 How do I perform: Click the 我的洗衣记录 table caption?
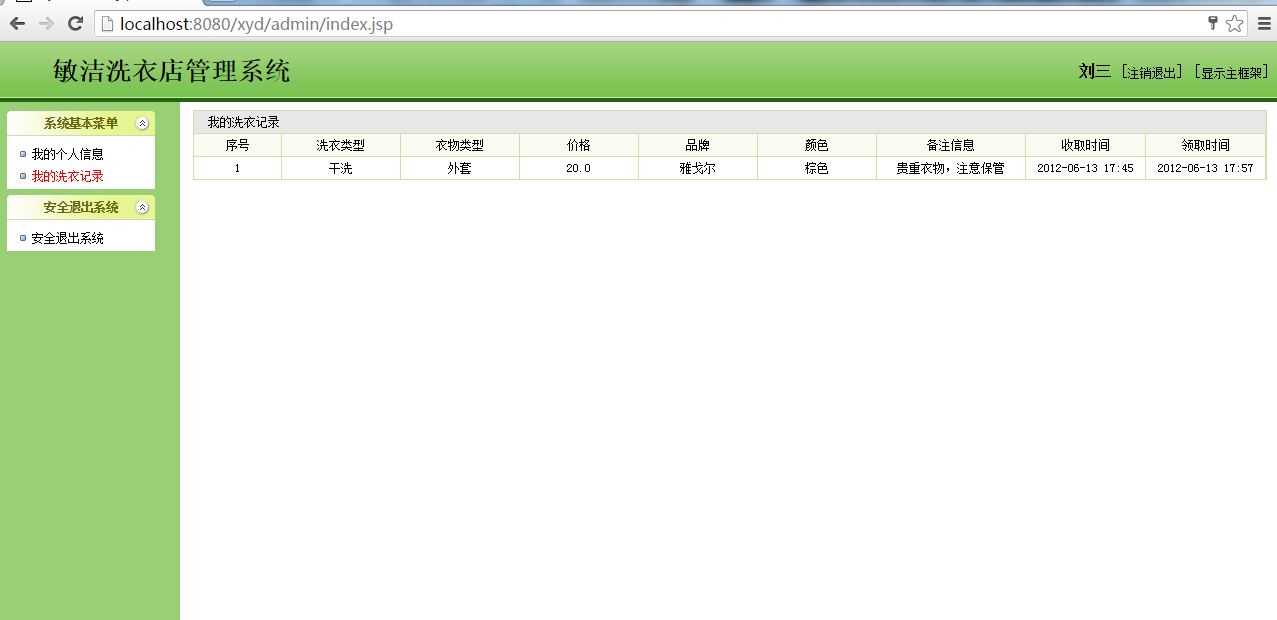243,123
